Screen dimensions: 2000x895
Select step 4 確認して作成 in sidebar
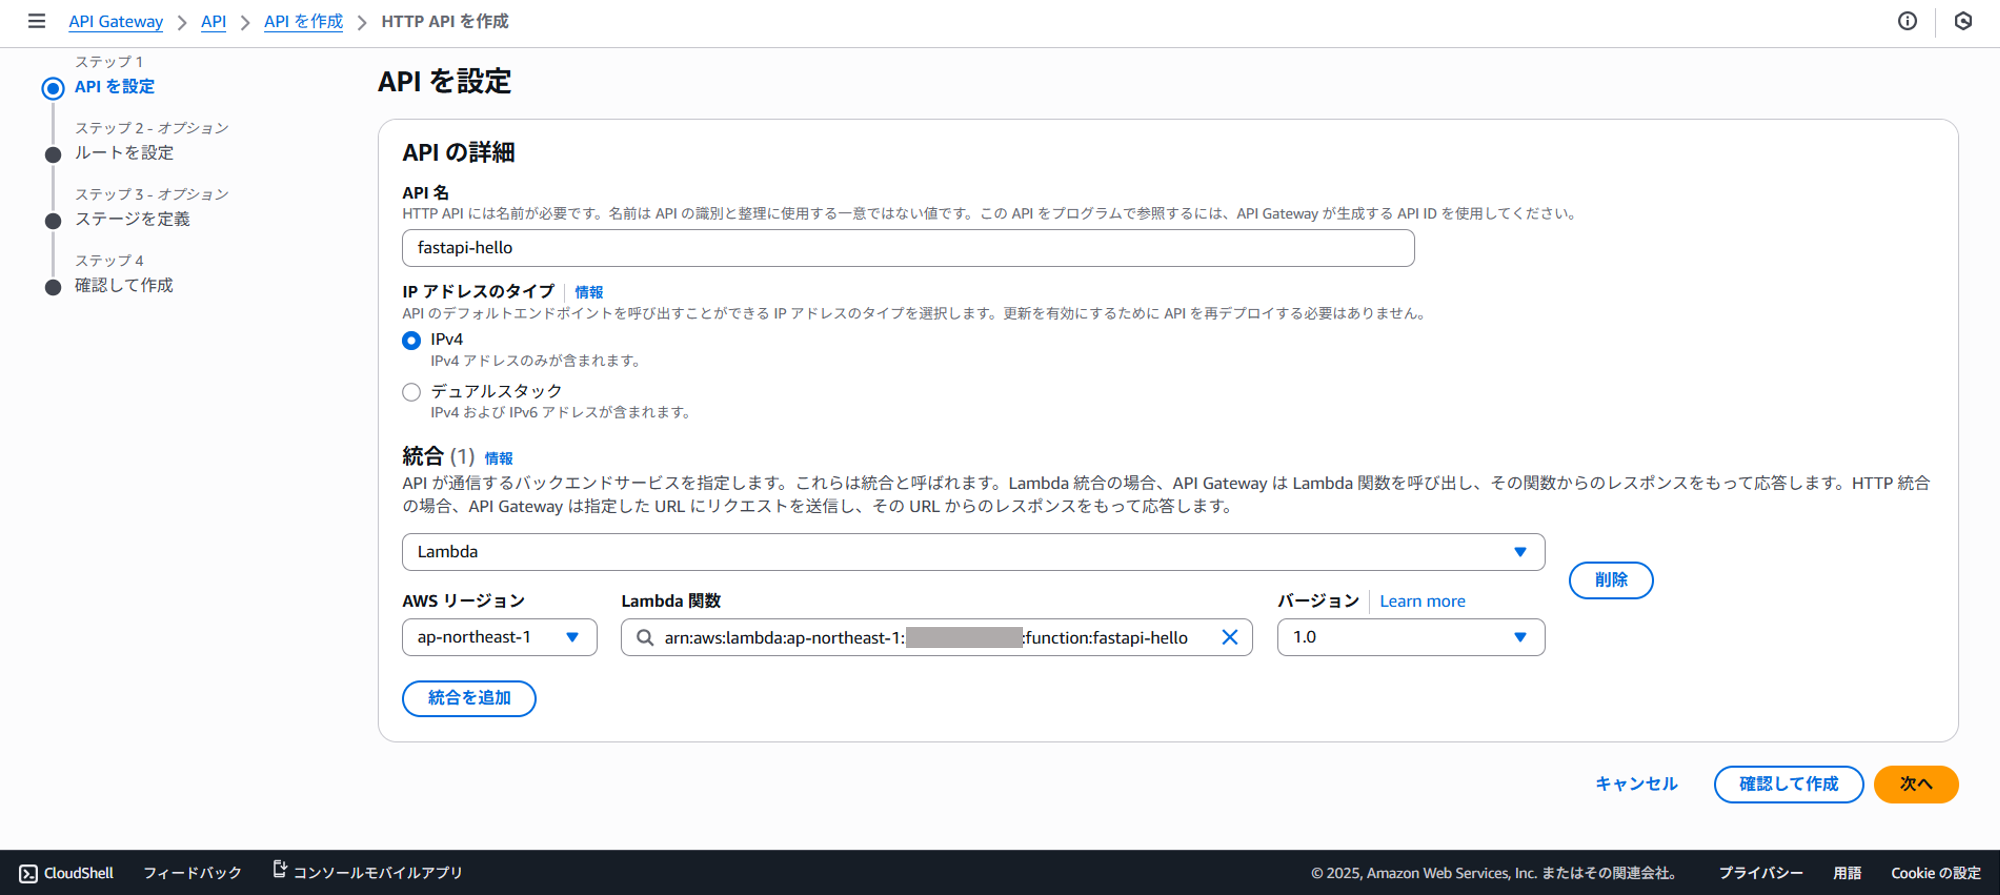(124, 285)
